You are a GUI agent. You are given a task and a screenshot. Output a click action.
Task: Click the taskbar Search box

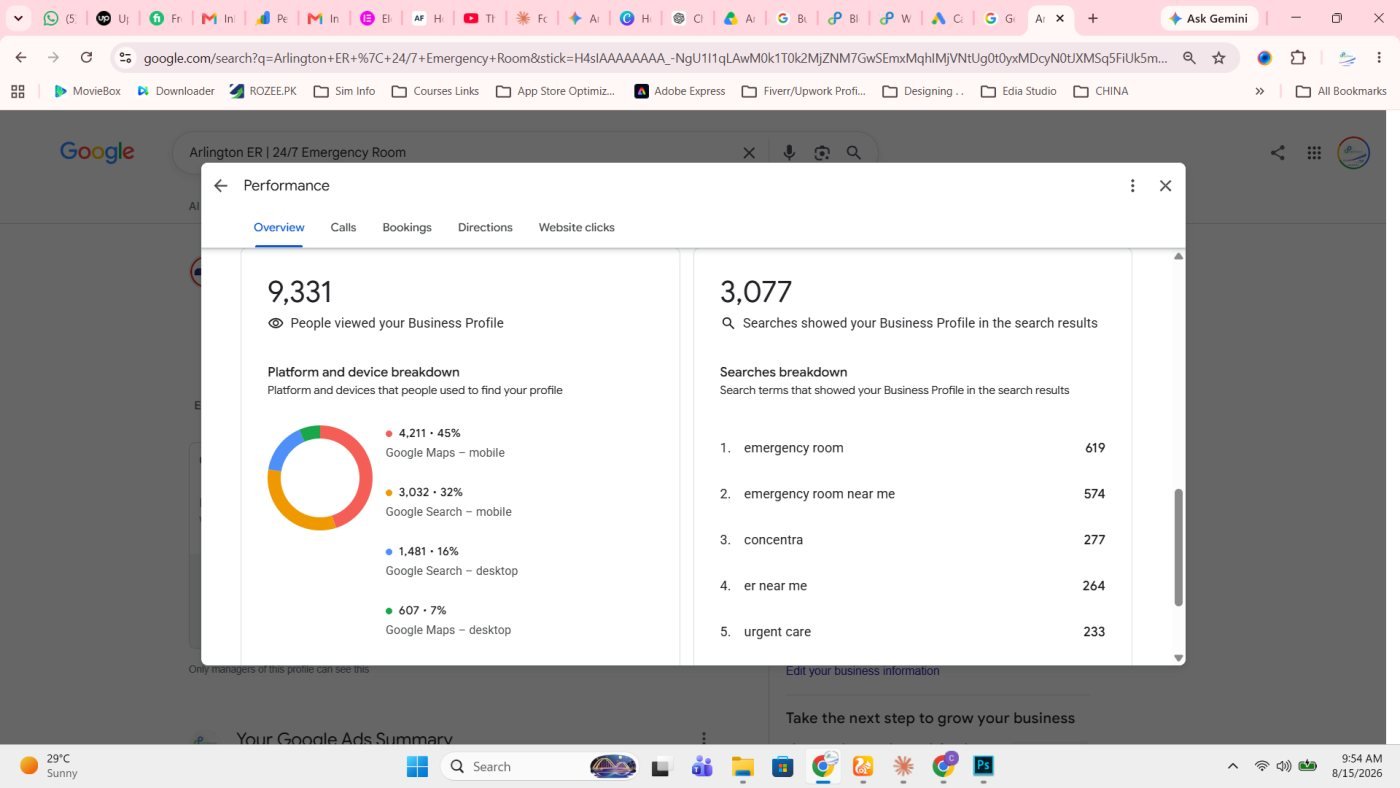point(540,766)
